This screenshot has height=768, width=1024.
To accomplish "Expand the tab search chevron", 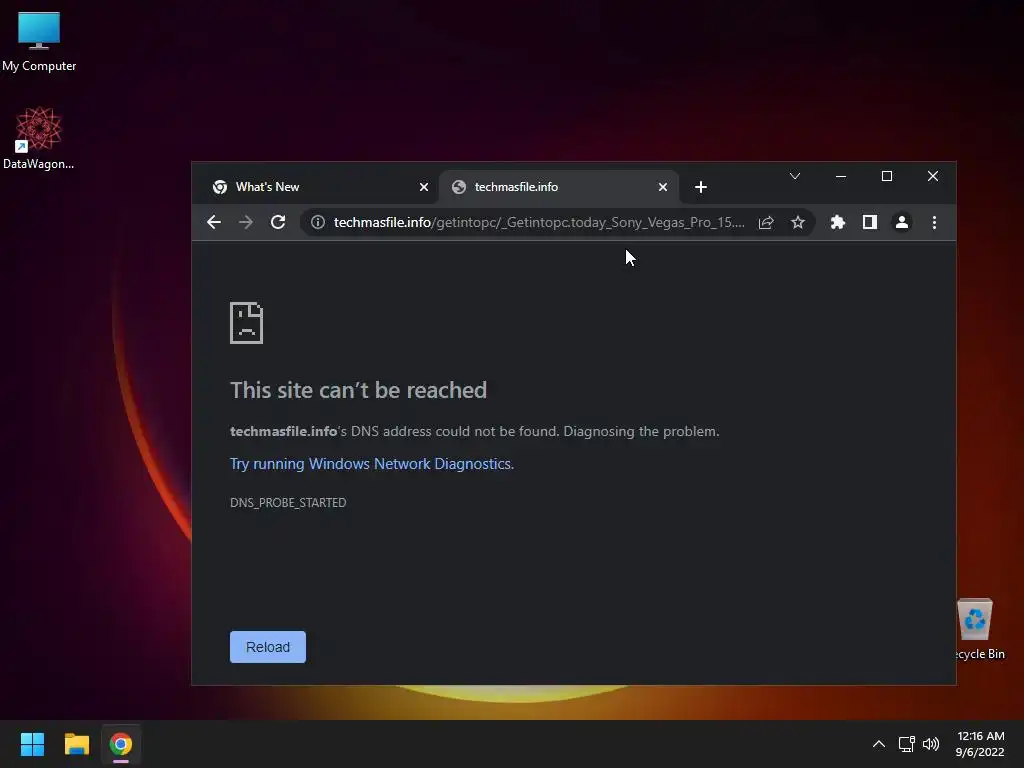I will [795, 176].
